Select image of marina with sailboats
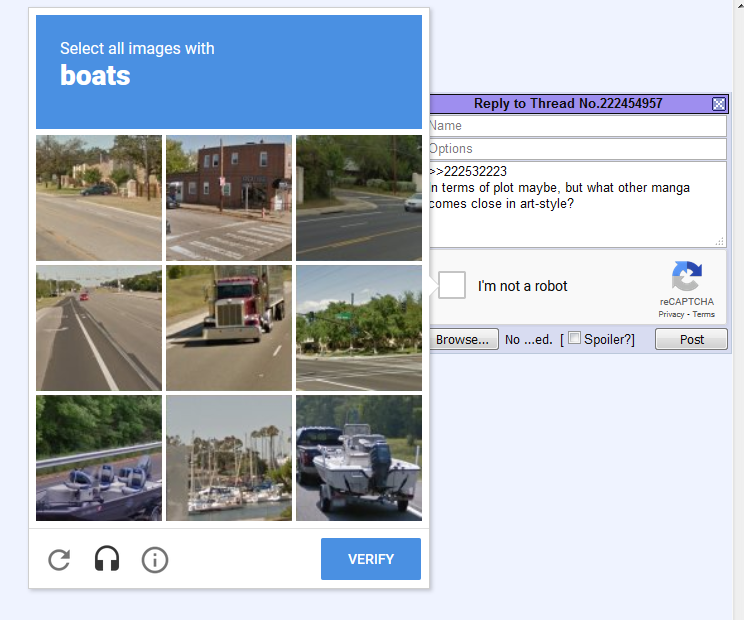The width and height of the screenshot is (744, 620). [x=229, y=458]
